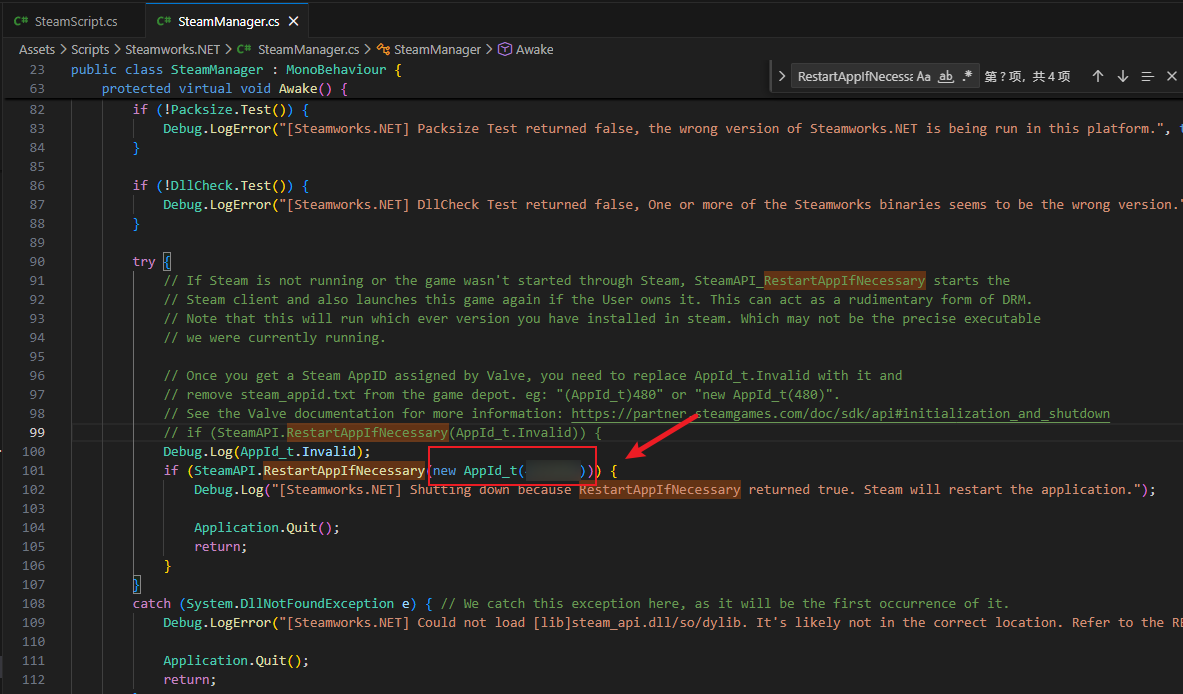Click the class symbol icon before SteamManager breadcrumb
This screenshot has width=1183, height=694.
point(383,49)
